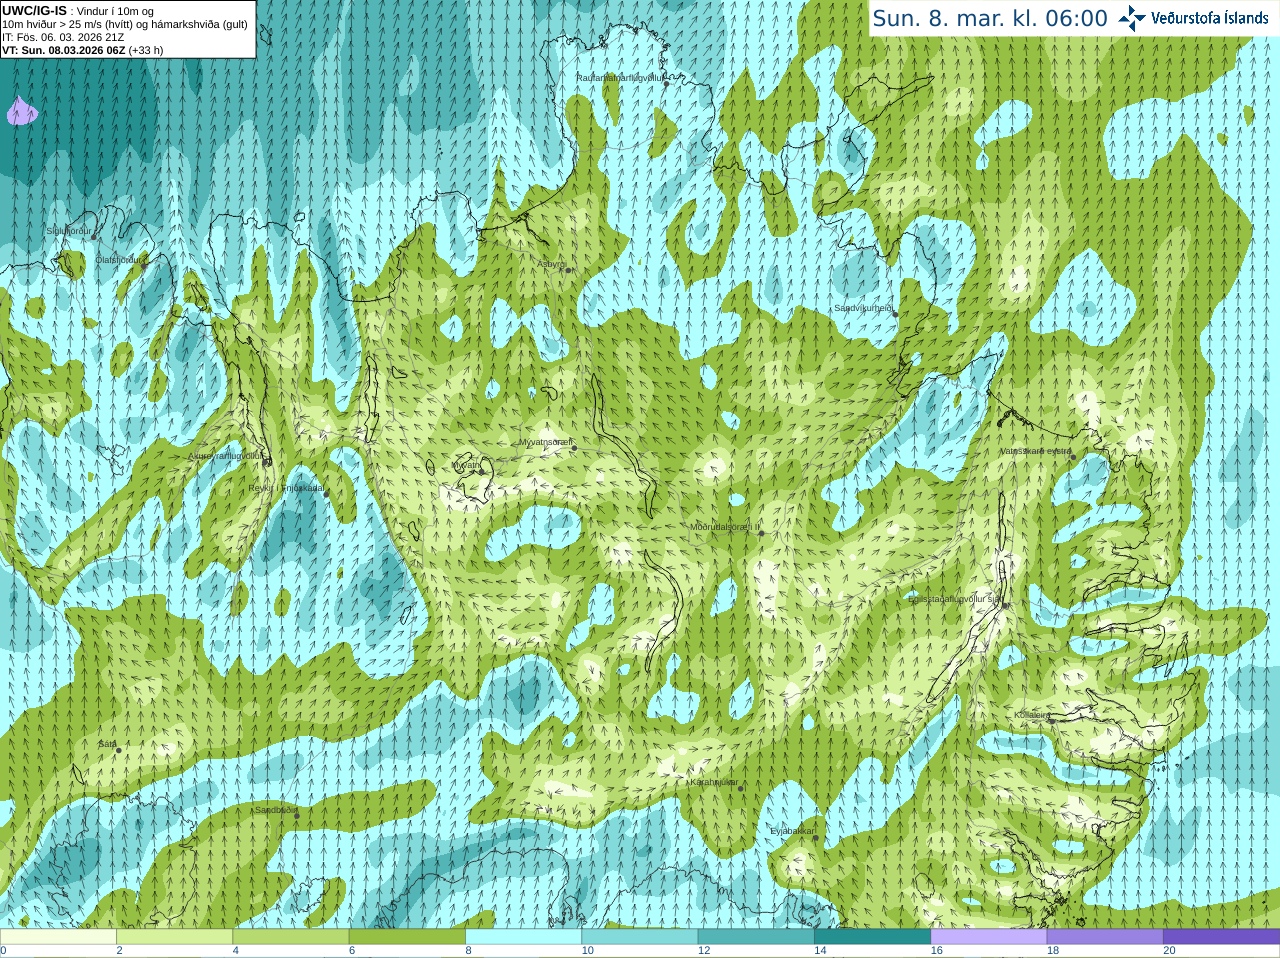Click the legend value 8
Viewport: 1280px width, 958px height.
coord(468,951)
